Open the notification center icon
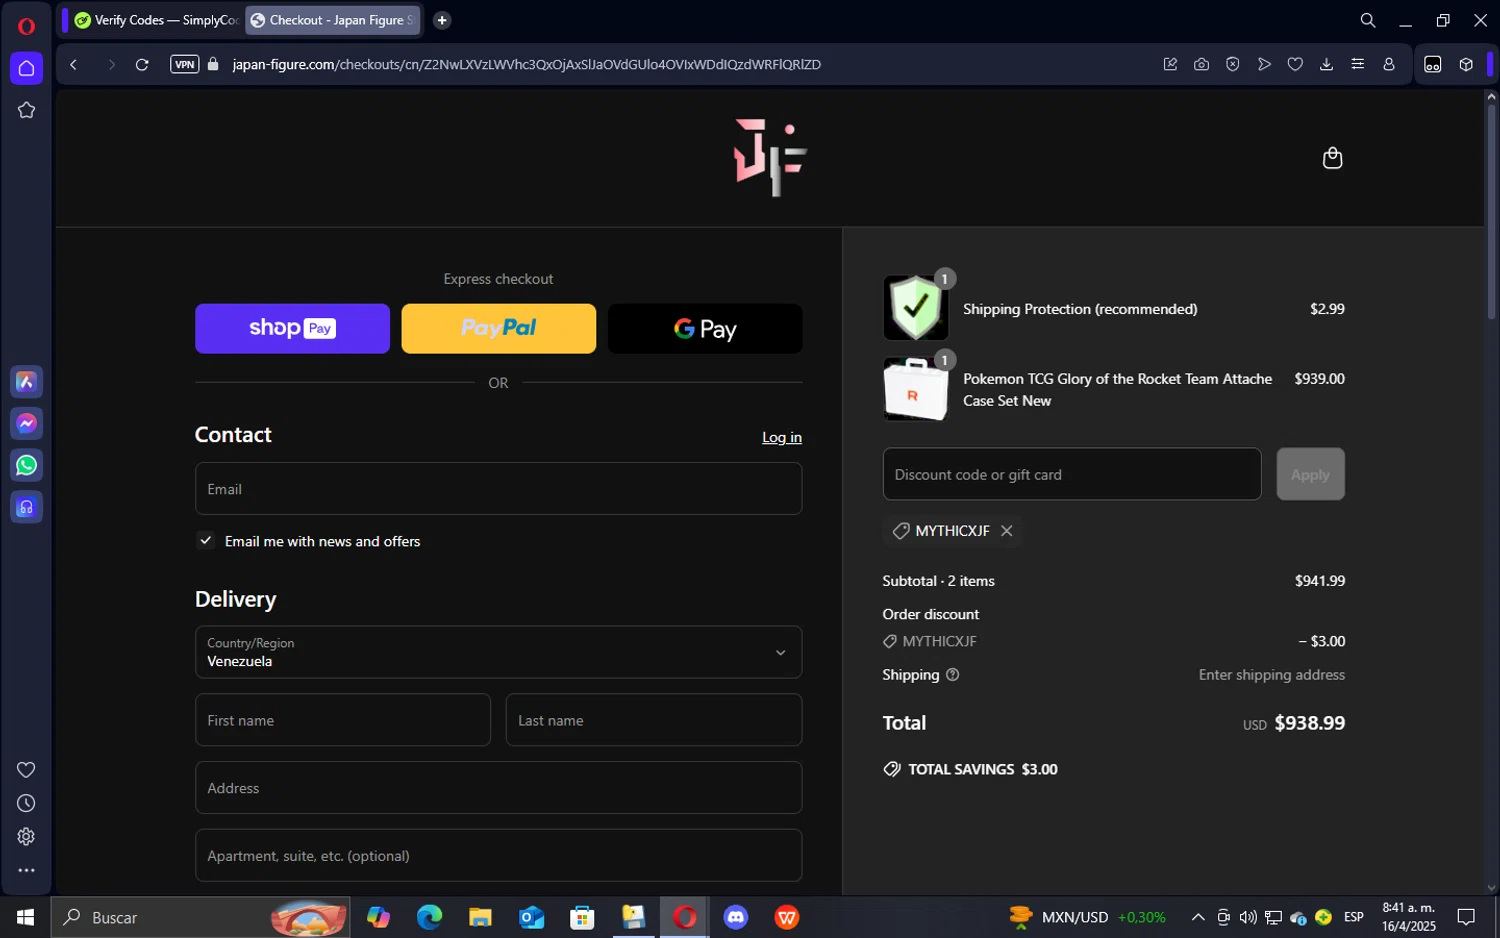 (x=1466, y=917)
